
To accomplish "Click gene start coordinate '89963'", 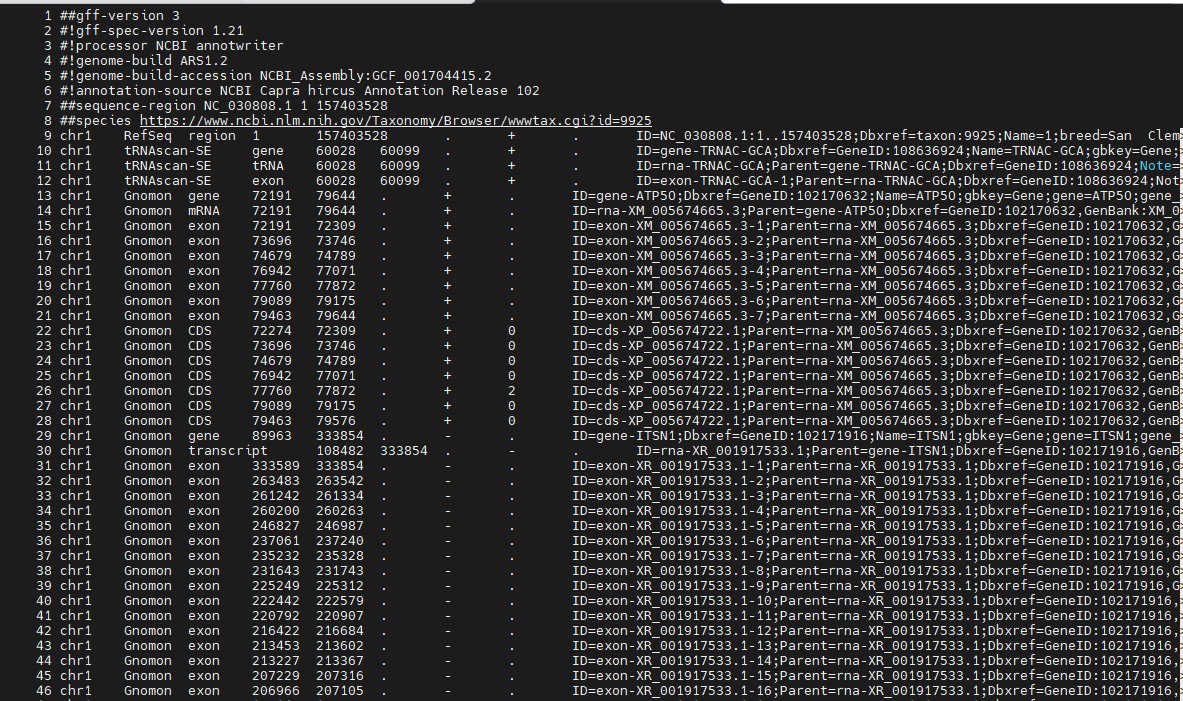I will [x=272, y=436].
